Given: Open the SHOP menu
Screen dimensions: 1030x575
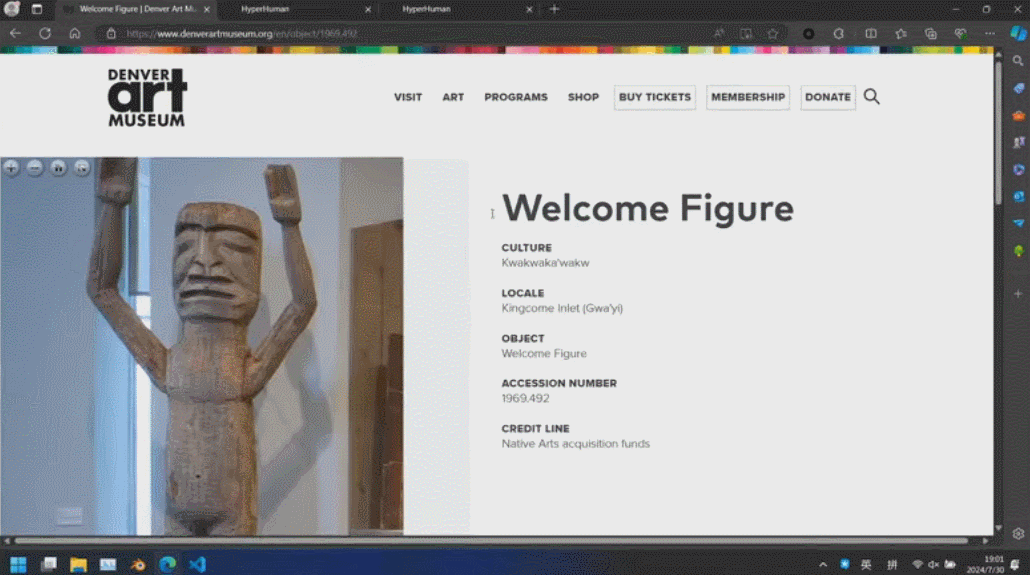Looking at the screenshot, I should point(583,97).
